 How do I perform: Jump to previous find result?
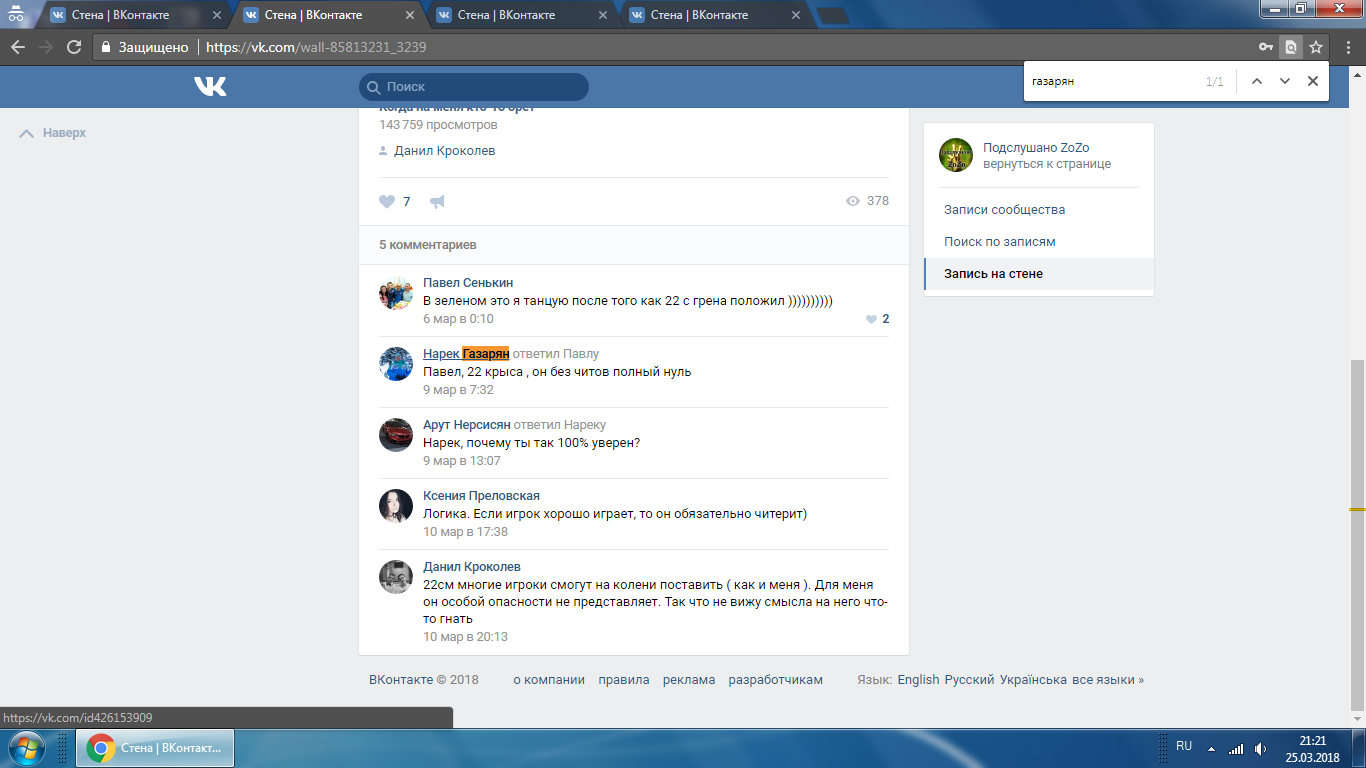[1257, 81]
